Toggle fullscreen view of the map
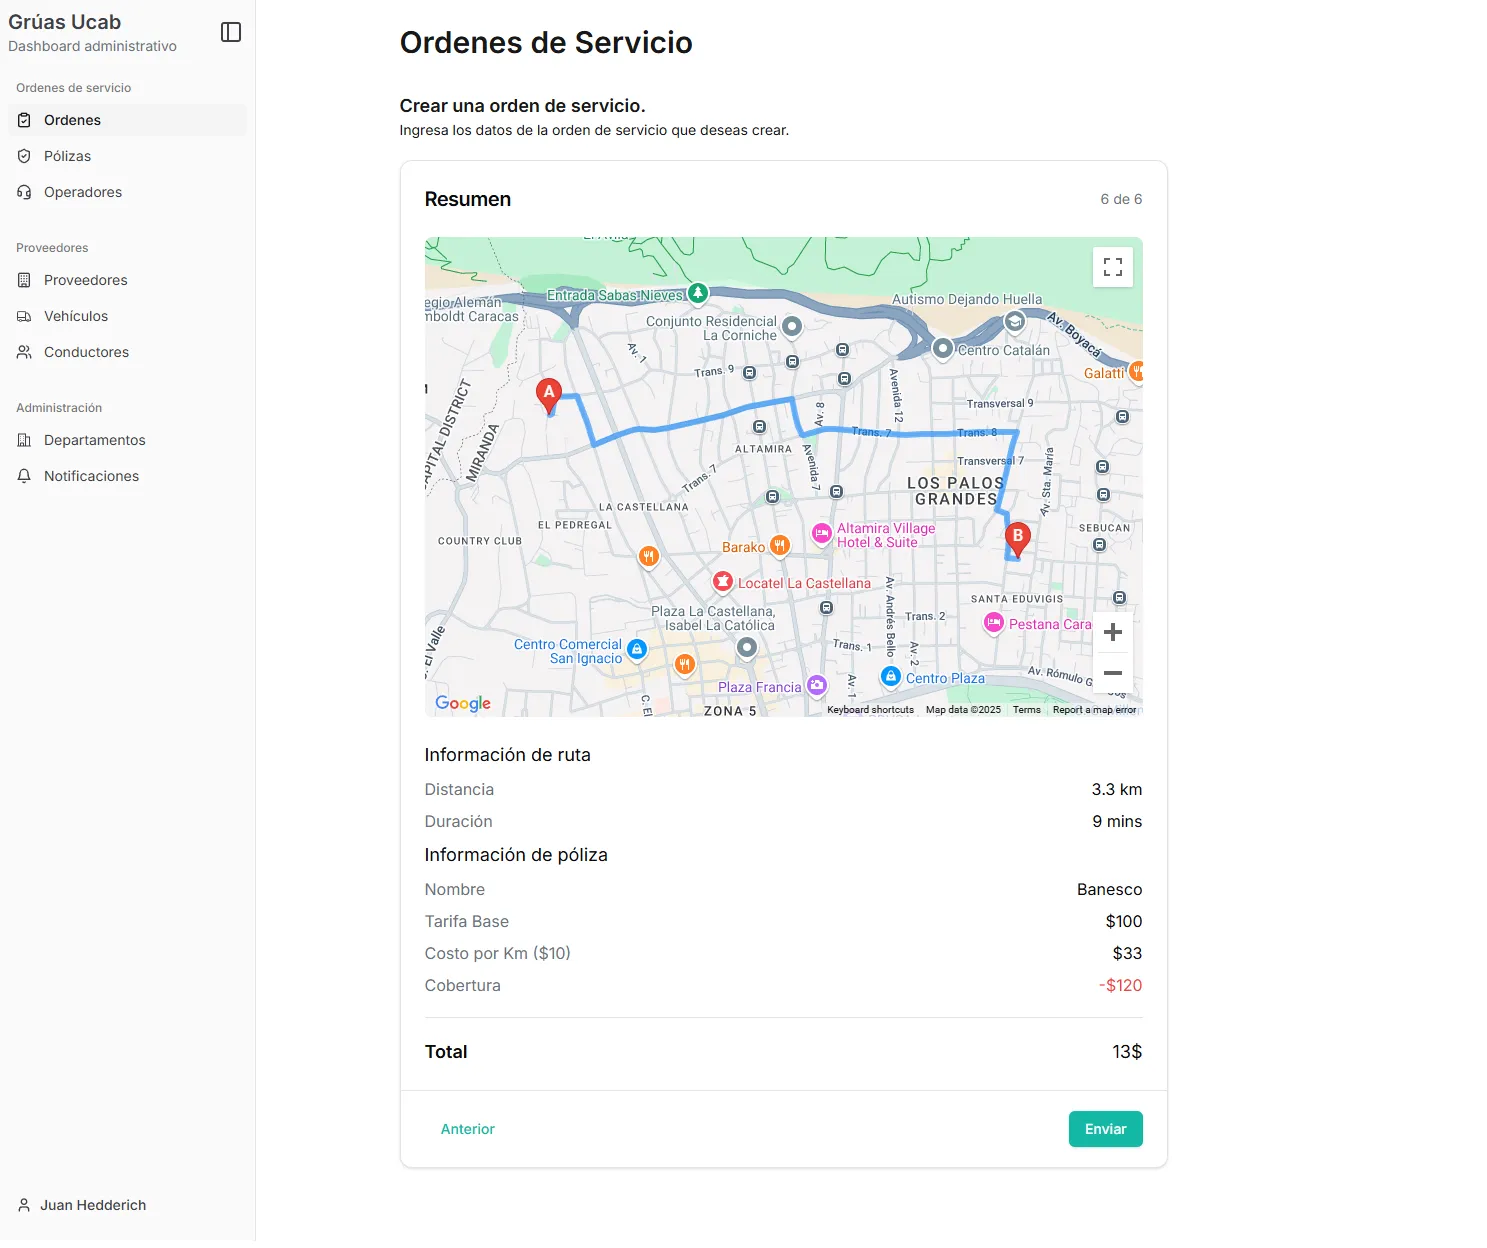The height and width of the screenshot is (1248, 1487). click(1112, 267)
